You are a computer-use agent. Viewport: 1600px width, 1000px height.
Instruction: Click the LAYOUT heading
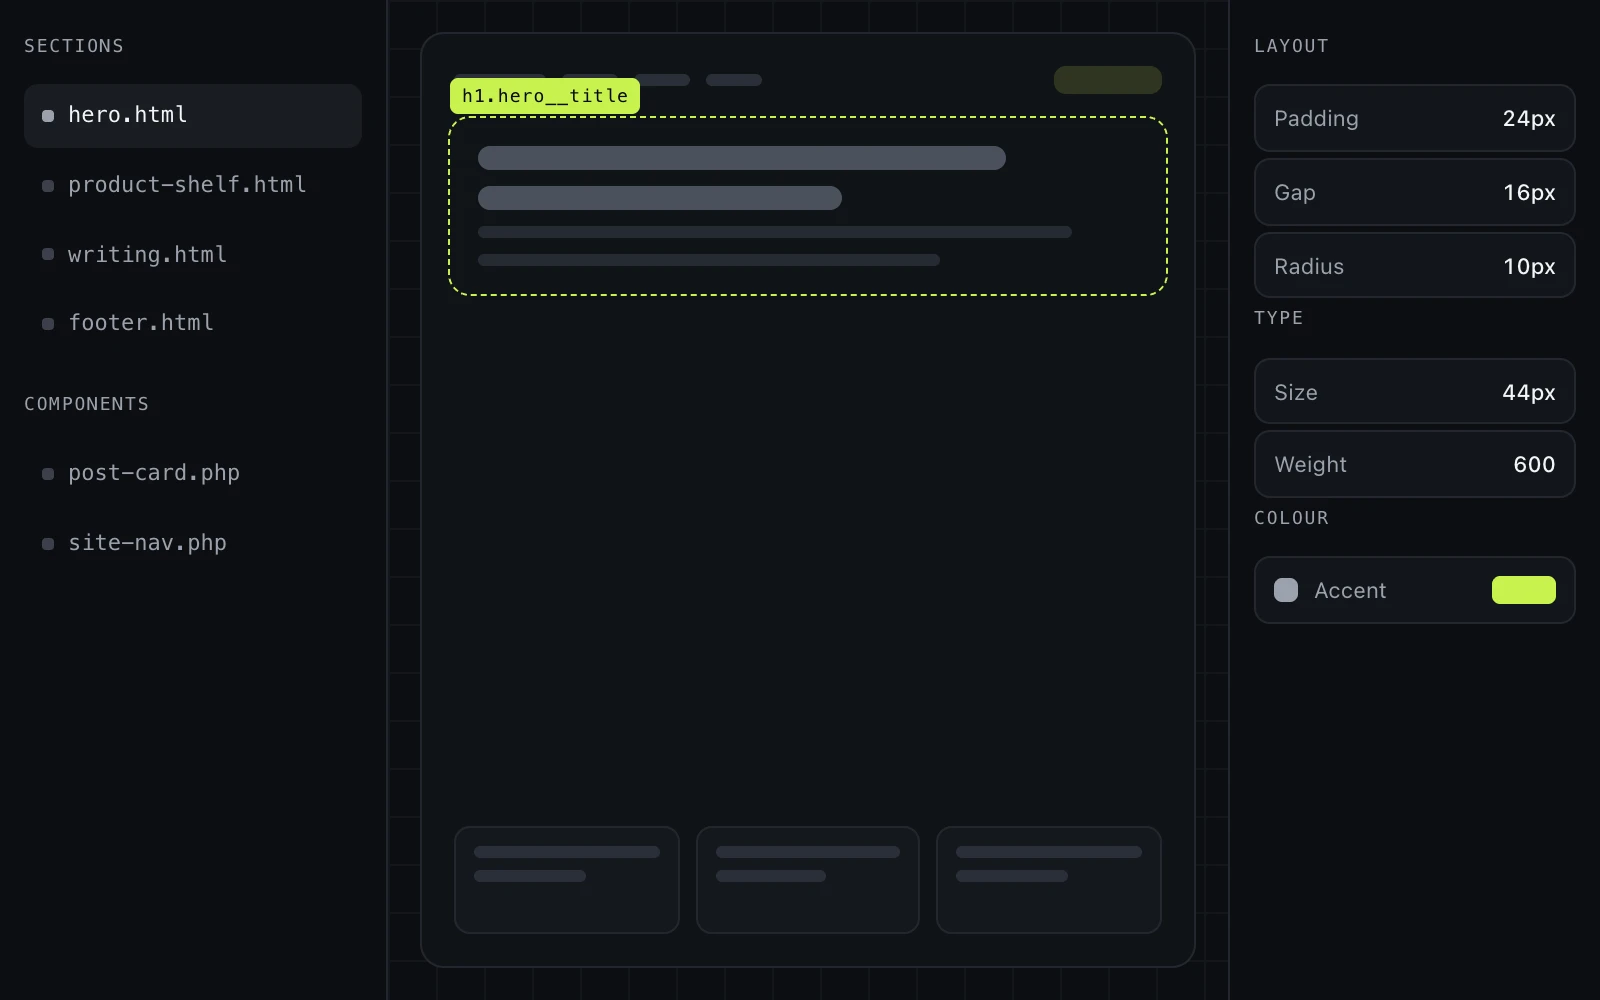tap(1292, 46)
